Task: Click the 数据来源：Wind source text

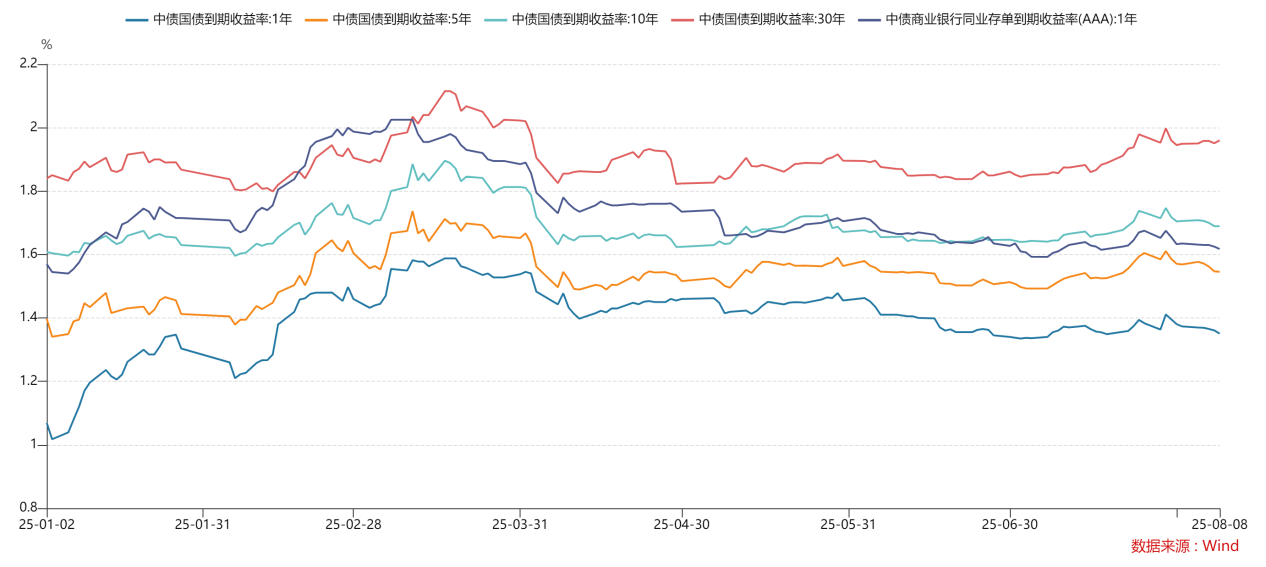Action: pos(1185,546)
